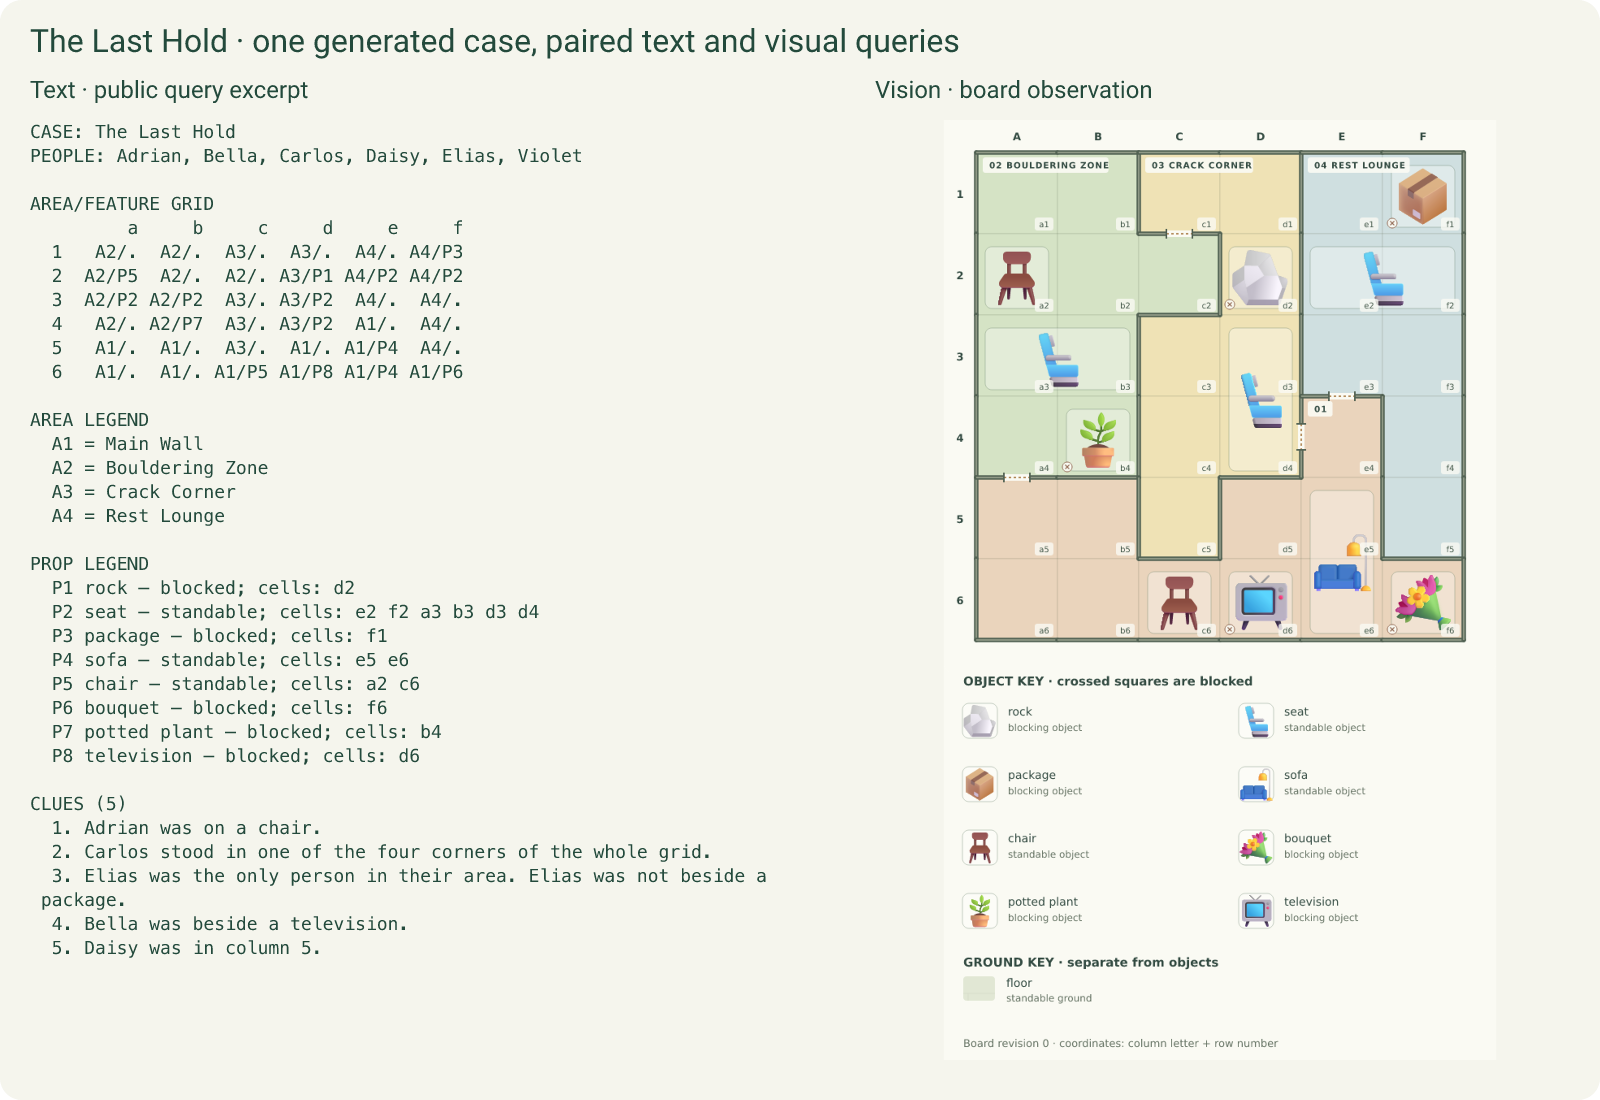The width and height of the screenshot is (1600, 1100).
Task: Click the blocked cross marker in cell d2
Action: [1230, 305]
